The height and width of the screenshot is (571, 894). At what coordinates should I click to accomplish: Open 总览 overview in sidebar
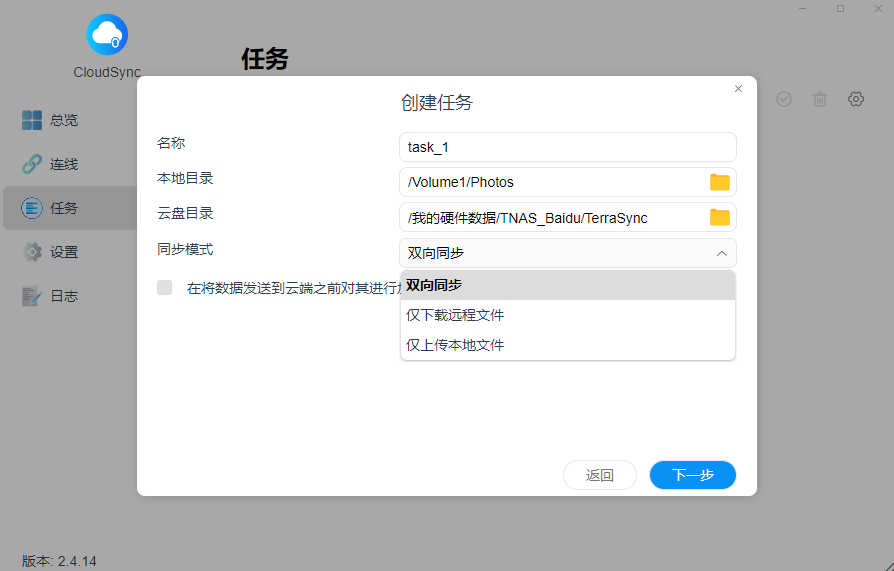[x=64, y=120]
